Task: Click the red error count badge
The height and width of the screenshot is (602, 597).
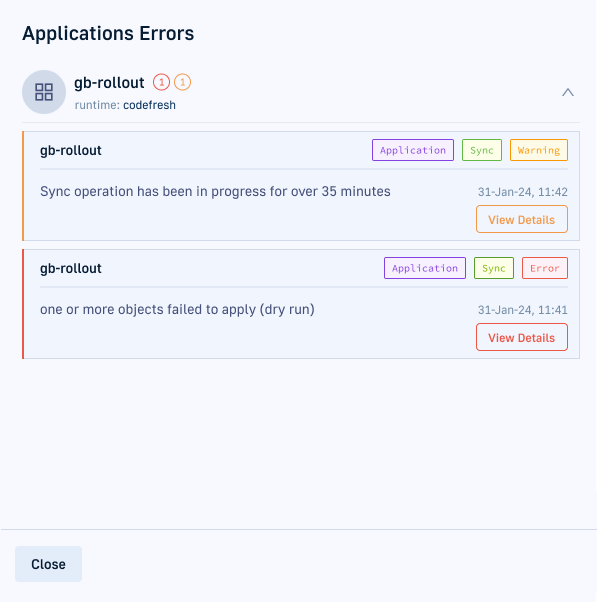Action: (x=161, y=82)
